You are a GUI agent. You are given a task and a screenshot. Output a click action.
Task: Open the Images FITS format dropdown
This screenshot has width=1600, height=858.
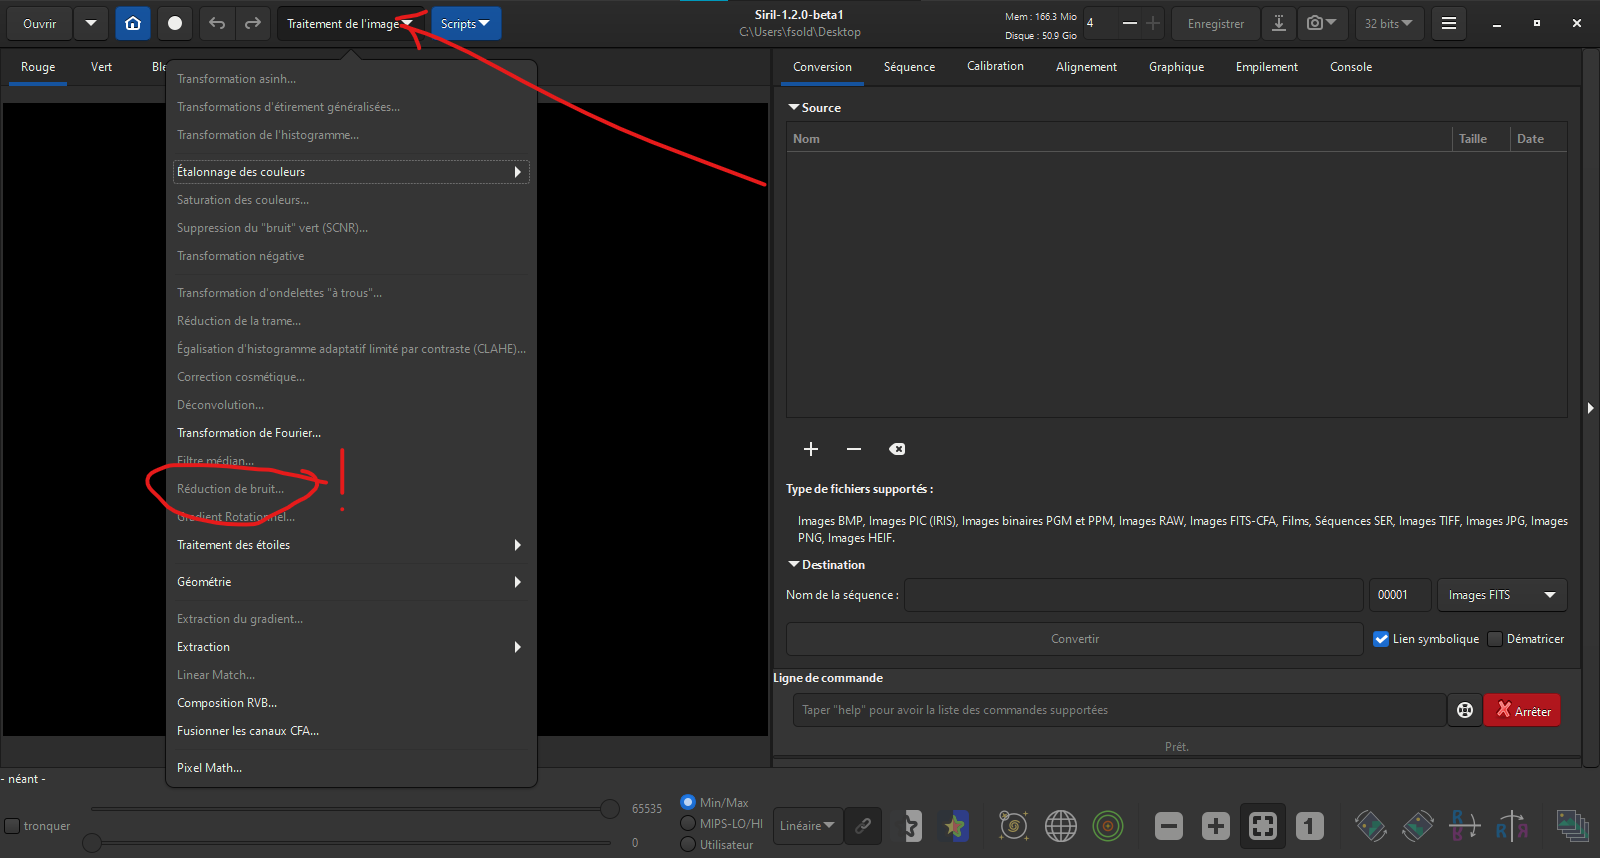pyautogui.click(x=1502, y=595)
